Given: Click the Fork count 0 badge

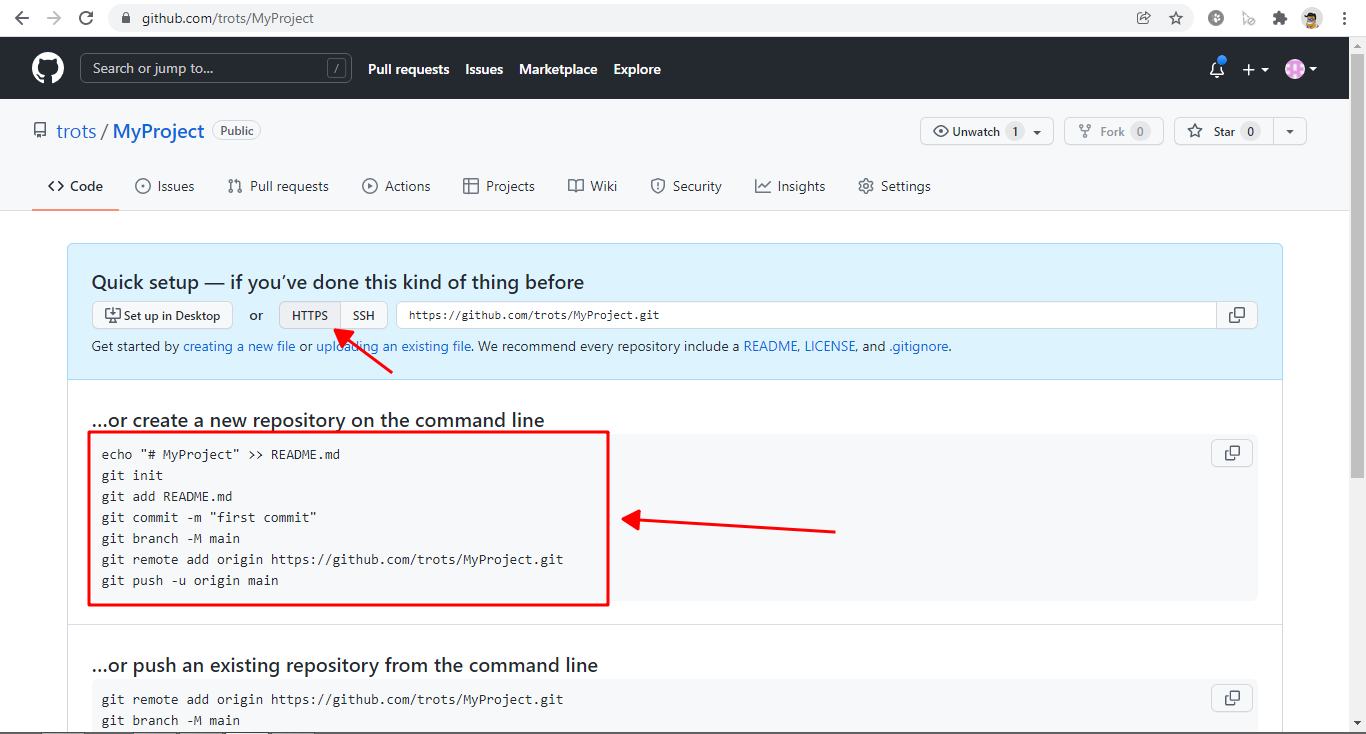Looking at the screenshot, I should tap(1140, 131).
